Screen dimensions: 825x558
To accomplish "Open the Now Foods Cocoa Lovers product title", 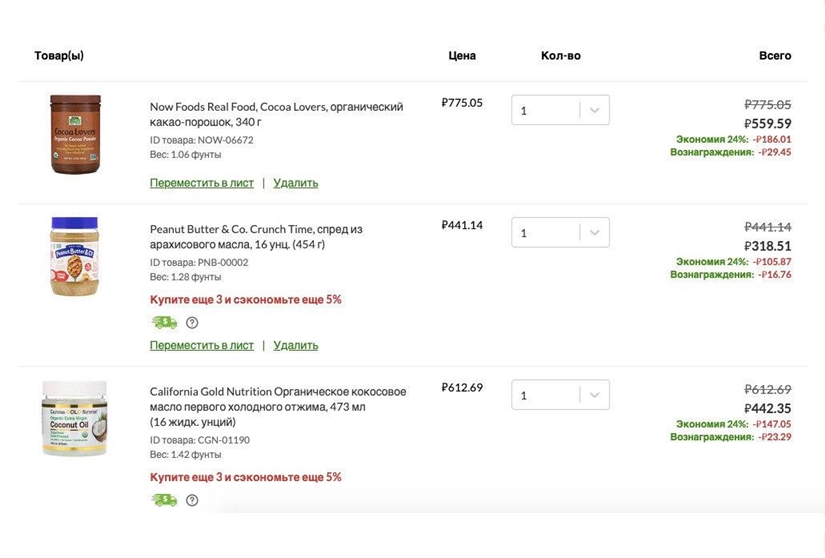I will click(x=276, y=114).
